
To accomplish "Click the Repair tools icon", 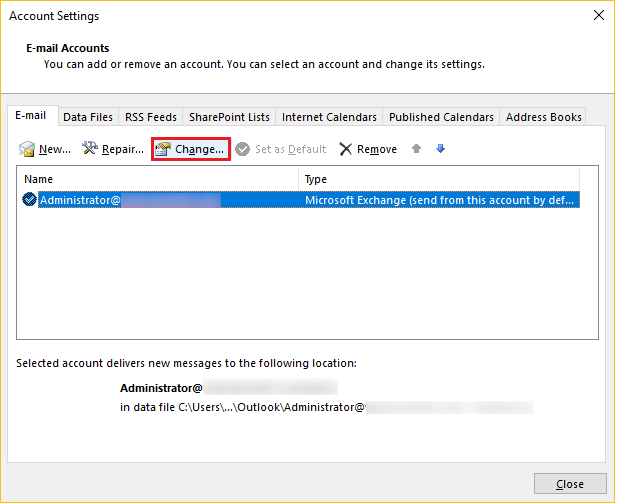I will pyautogui.click(x=90, y=148).
